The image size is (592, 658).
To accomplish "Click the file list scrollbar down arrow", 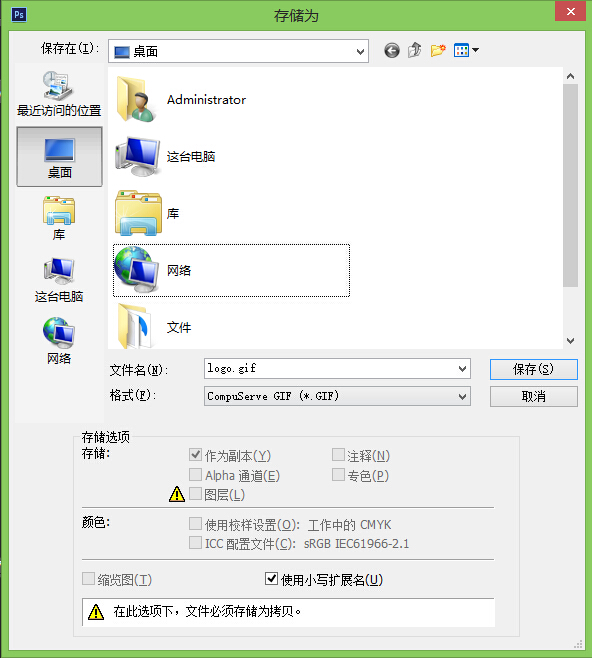I will click(570, 341).
